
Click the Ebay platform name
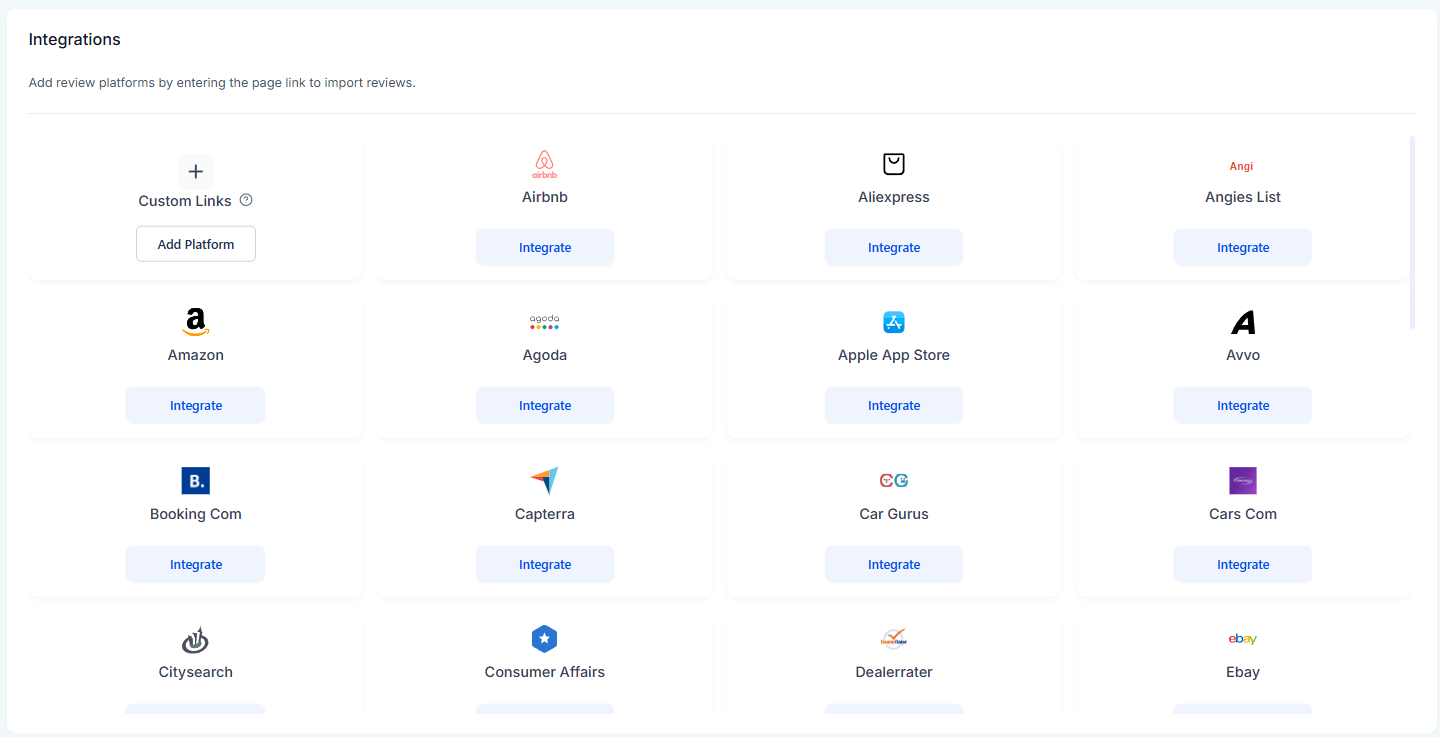coord(1243,672)
